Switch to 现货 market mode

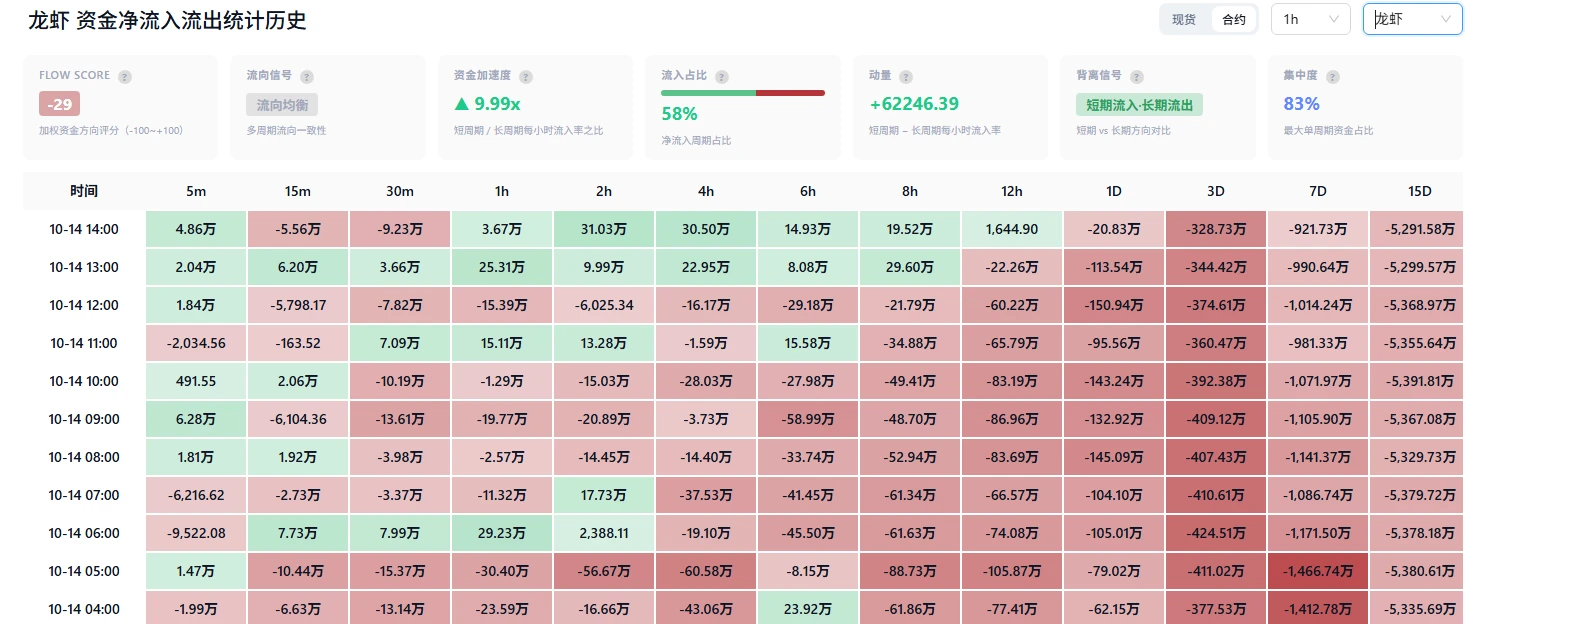[1184, 19]
